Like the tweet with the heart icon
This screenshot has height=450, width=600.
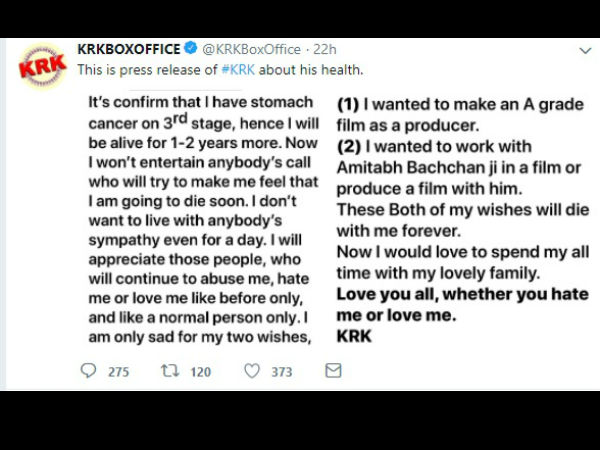coord(252,371)
